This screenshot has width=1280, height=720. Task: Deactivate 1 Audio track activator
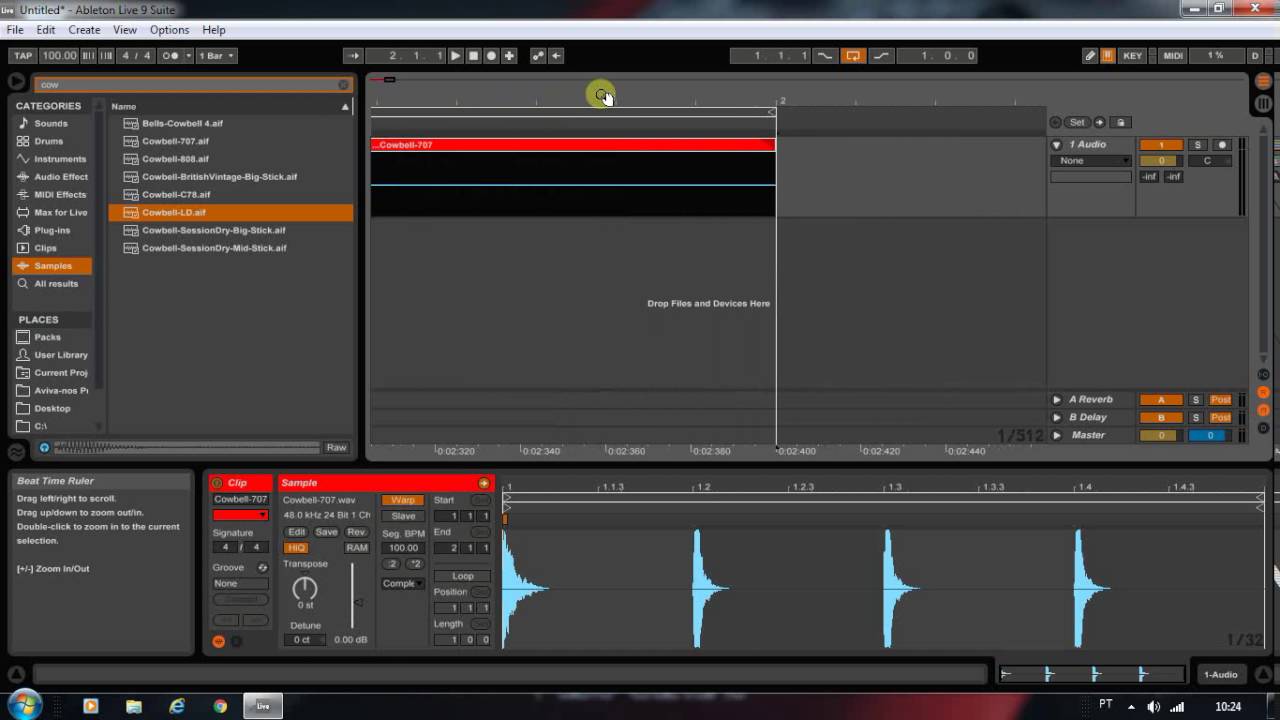point(1161,145)
